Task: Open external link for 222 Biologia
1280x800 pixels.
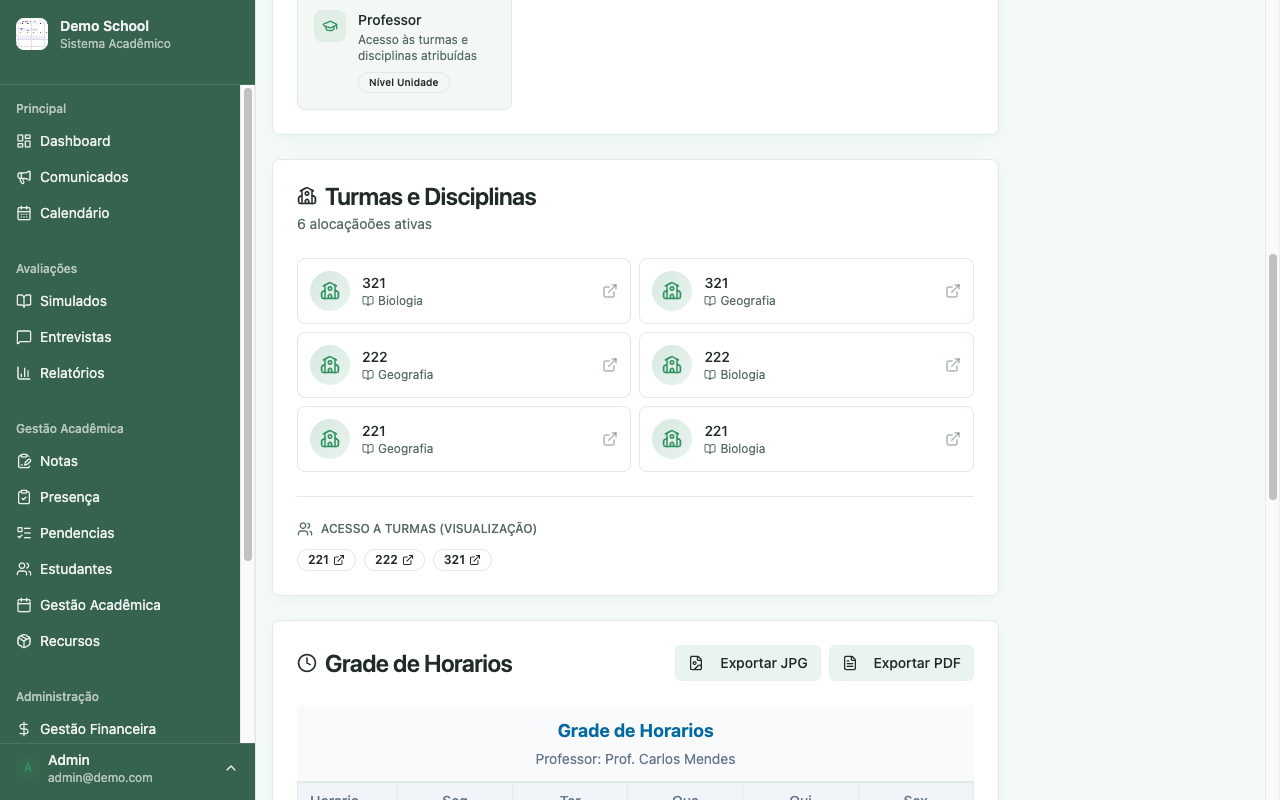Action: tap(953, 365)
